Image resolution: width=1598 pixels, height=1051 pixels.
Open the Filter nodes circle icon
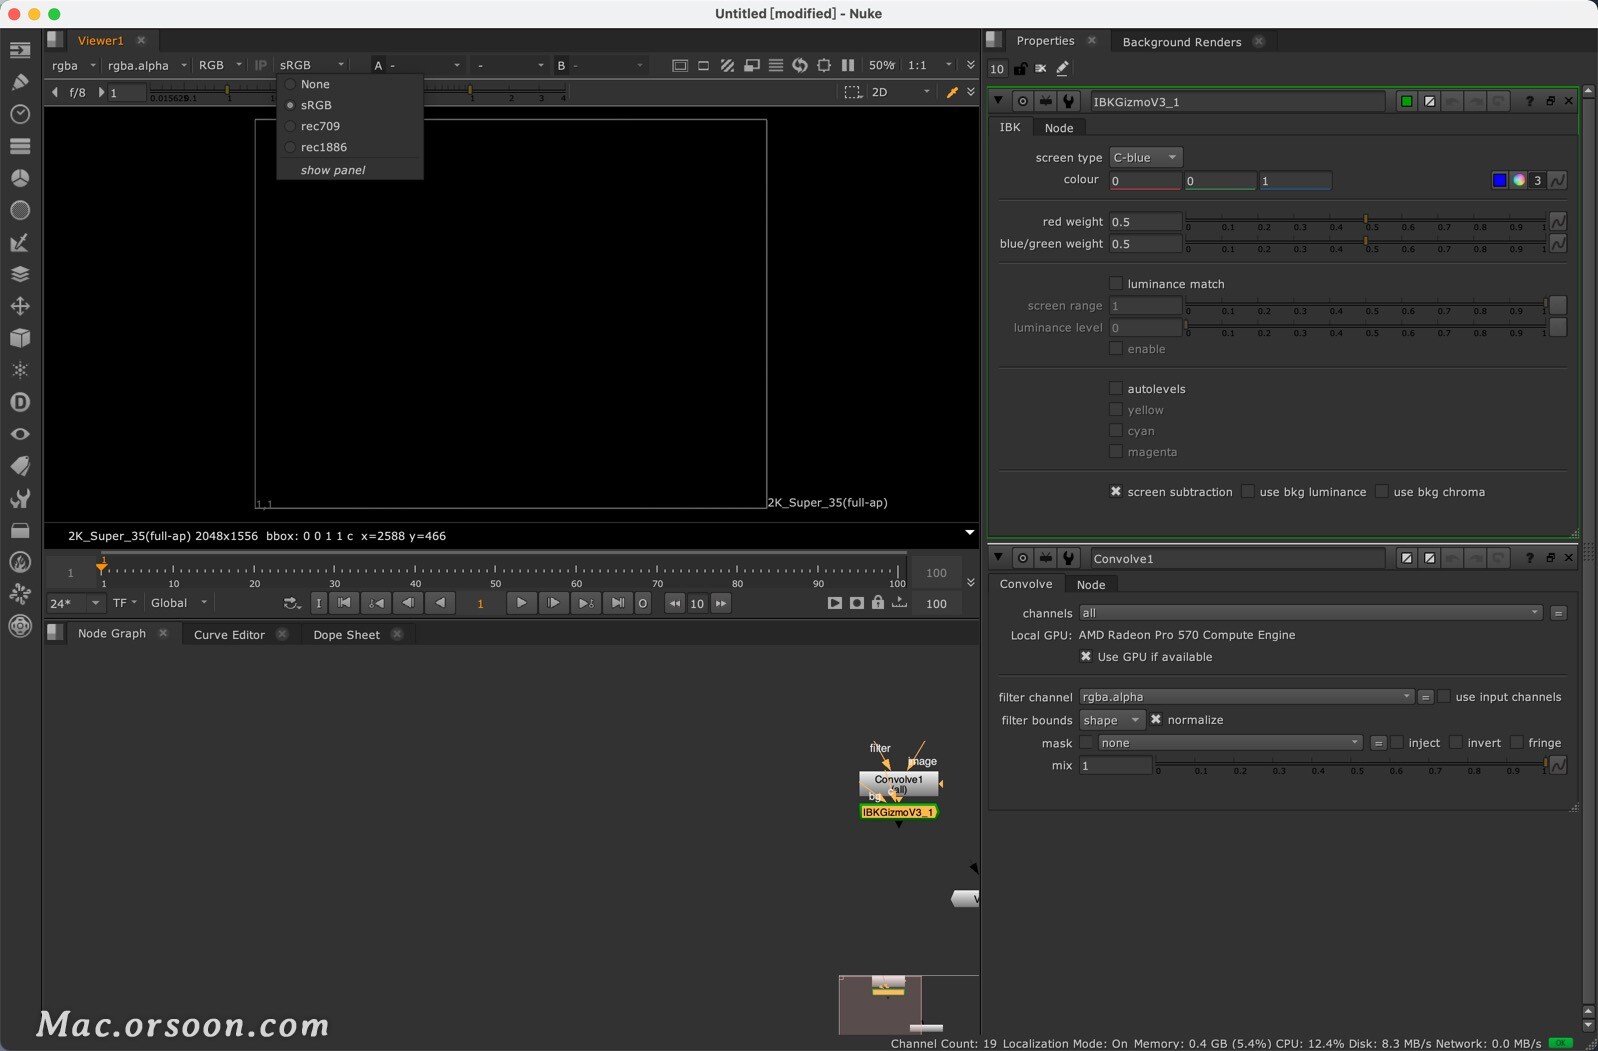coord(19,210)
